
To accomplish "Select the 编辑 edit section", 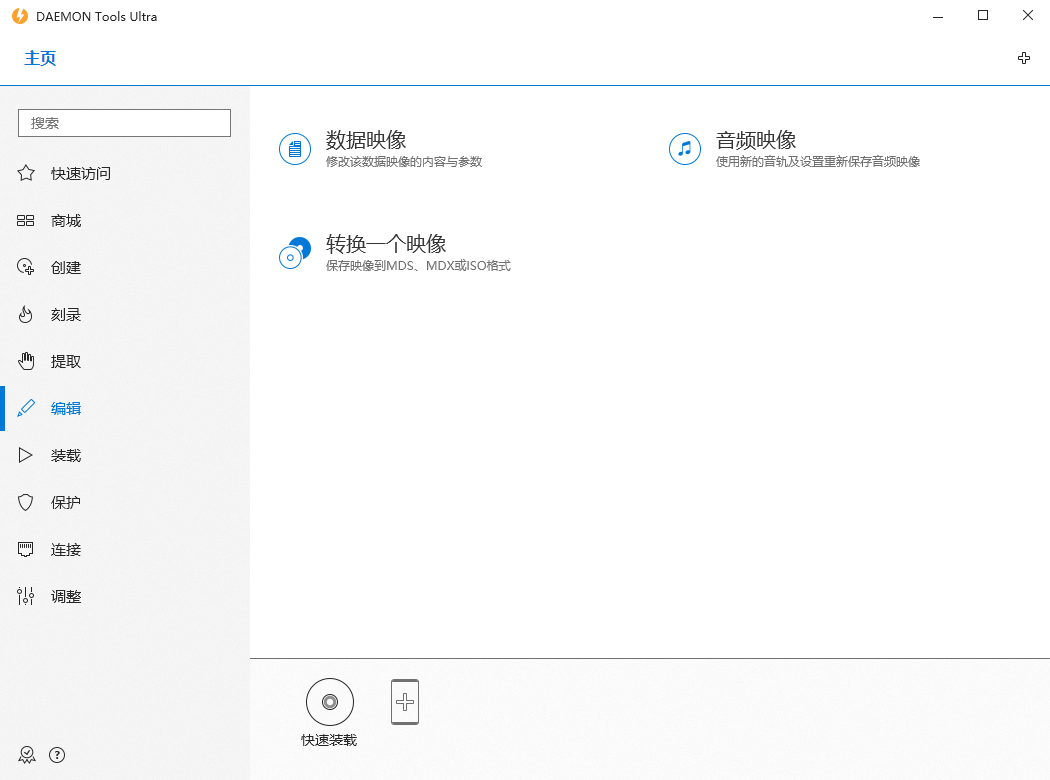I will click(x=65, y=408).
